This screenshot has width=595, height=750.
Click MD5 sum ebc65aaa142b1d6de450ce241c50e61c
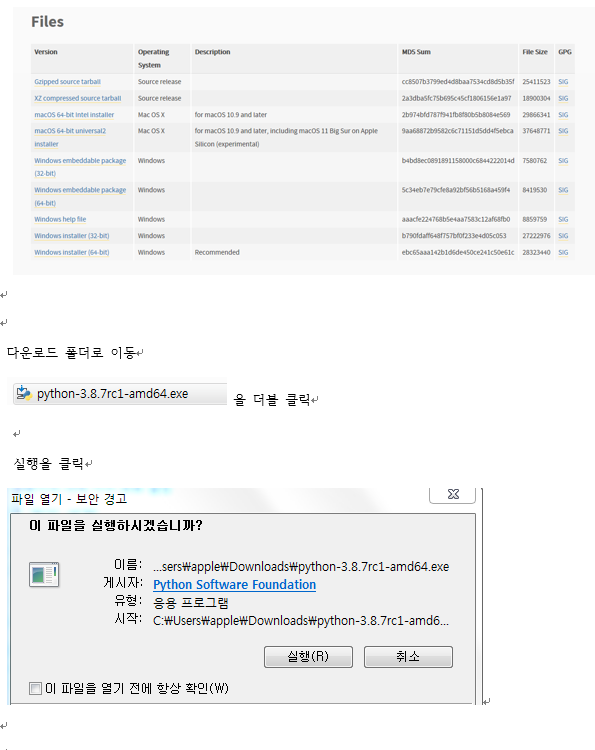(x=458, y=252)
